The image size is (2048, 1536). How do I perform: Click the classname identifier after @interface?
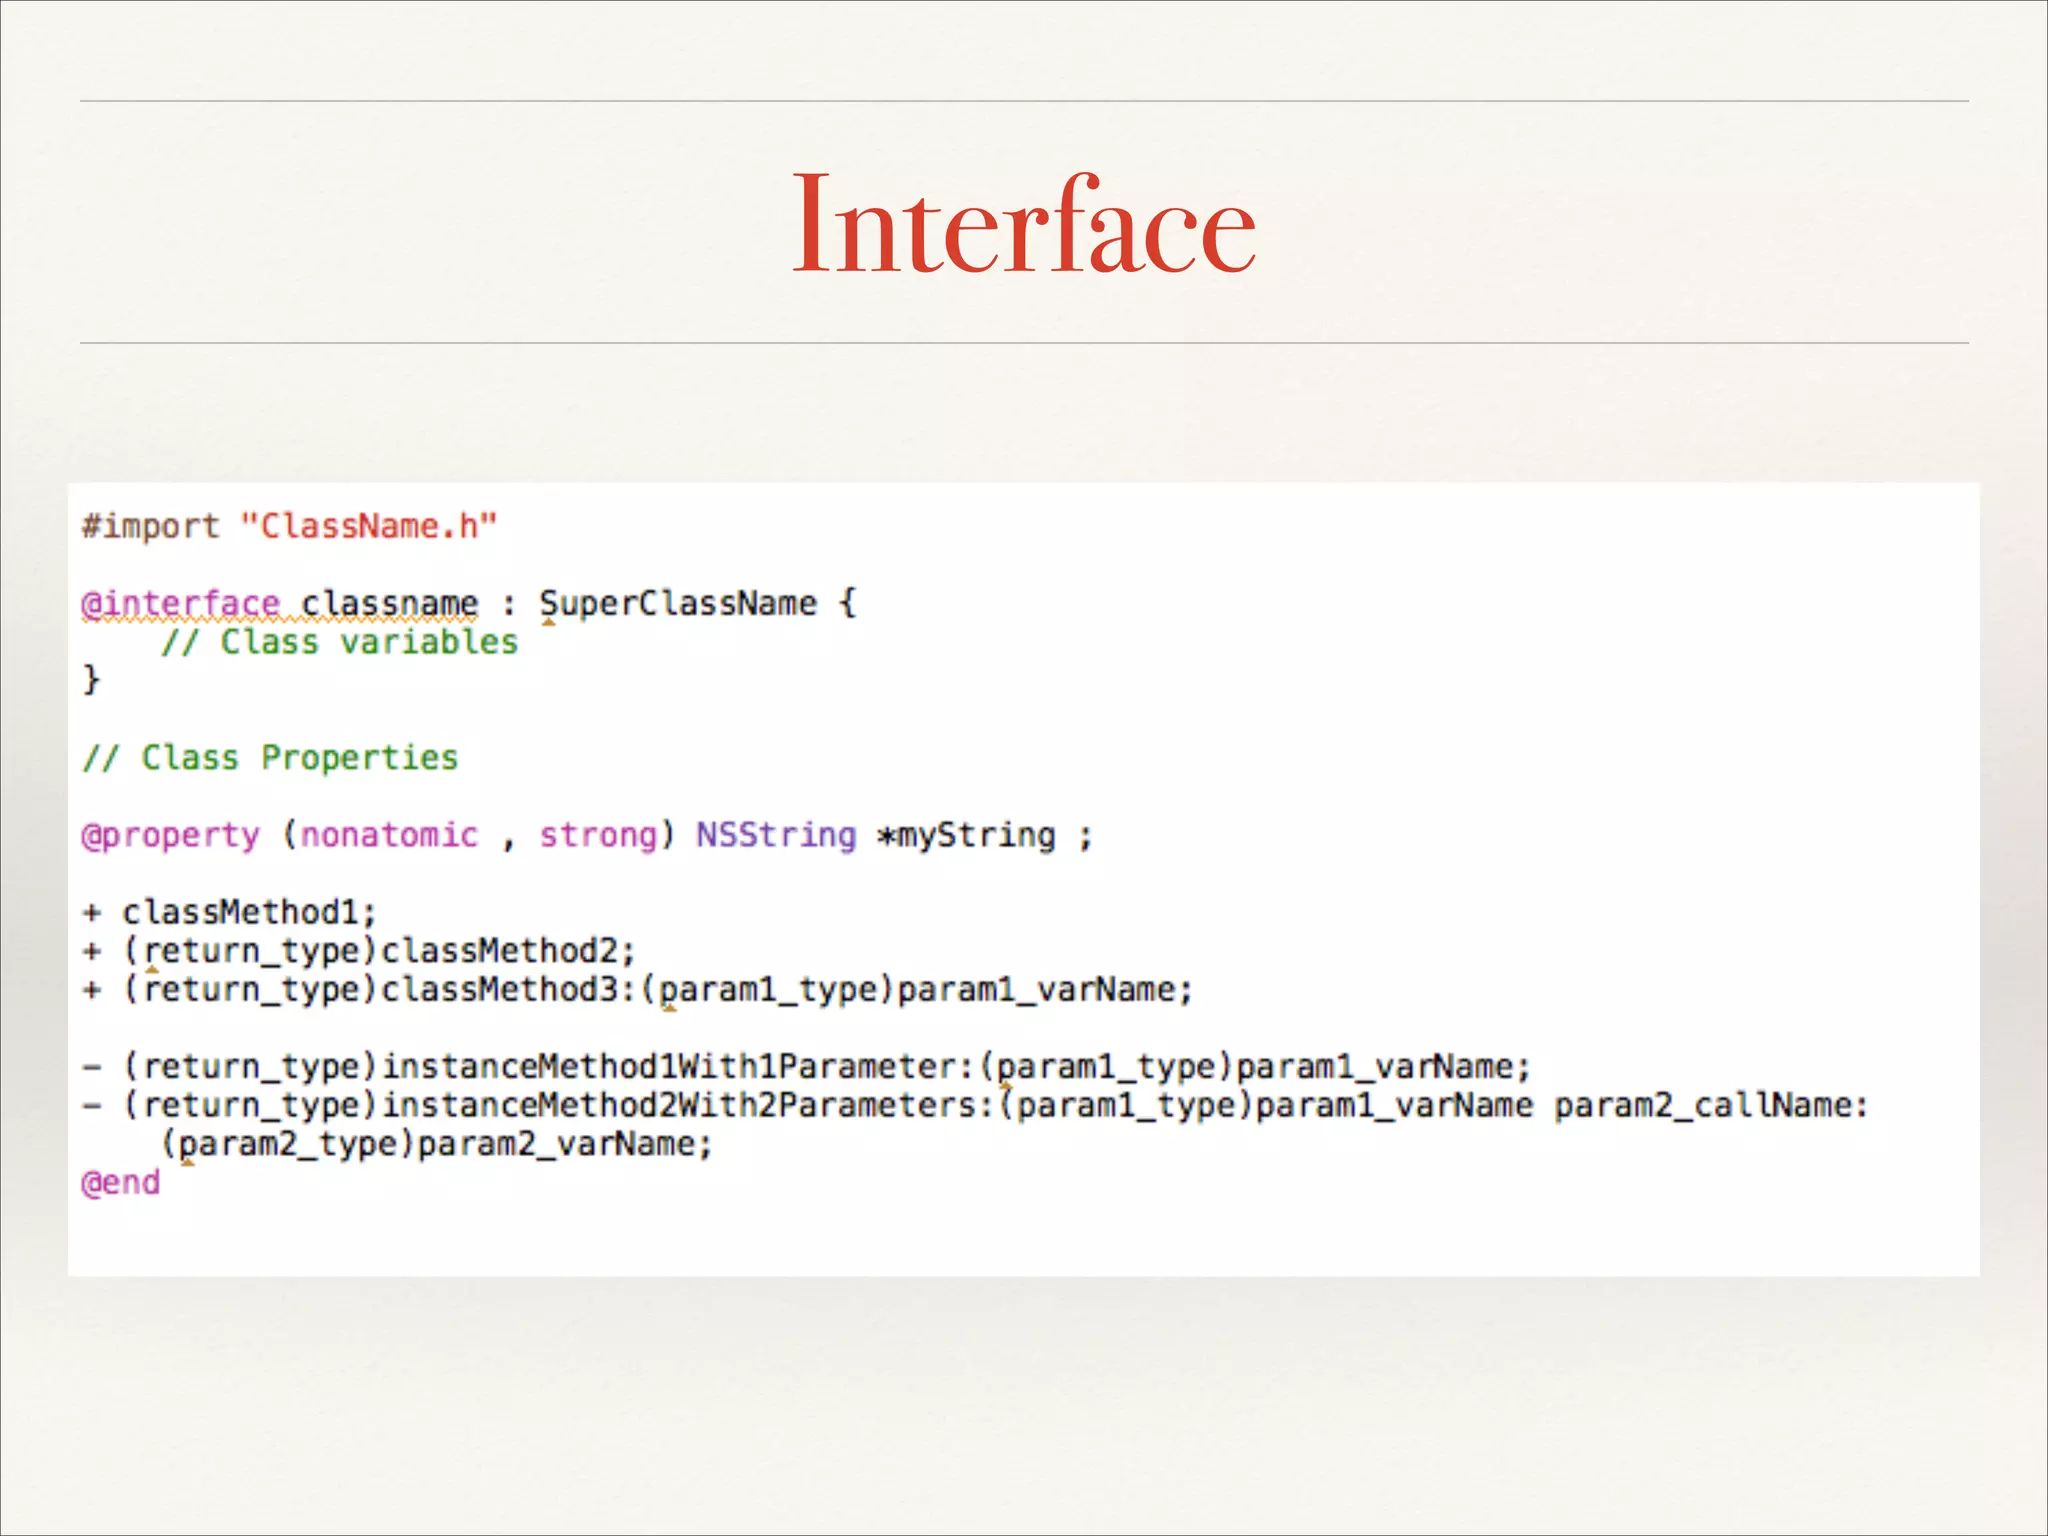[390, 604]
